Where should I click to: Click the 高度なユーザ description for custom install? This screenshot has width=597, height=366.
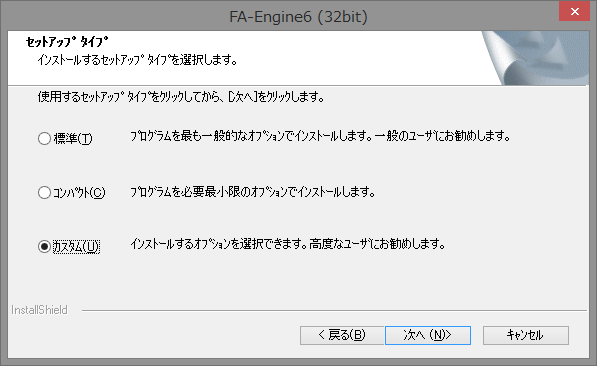tap(287, 244)
